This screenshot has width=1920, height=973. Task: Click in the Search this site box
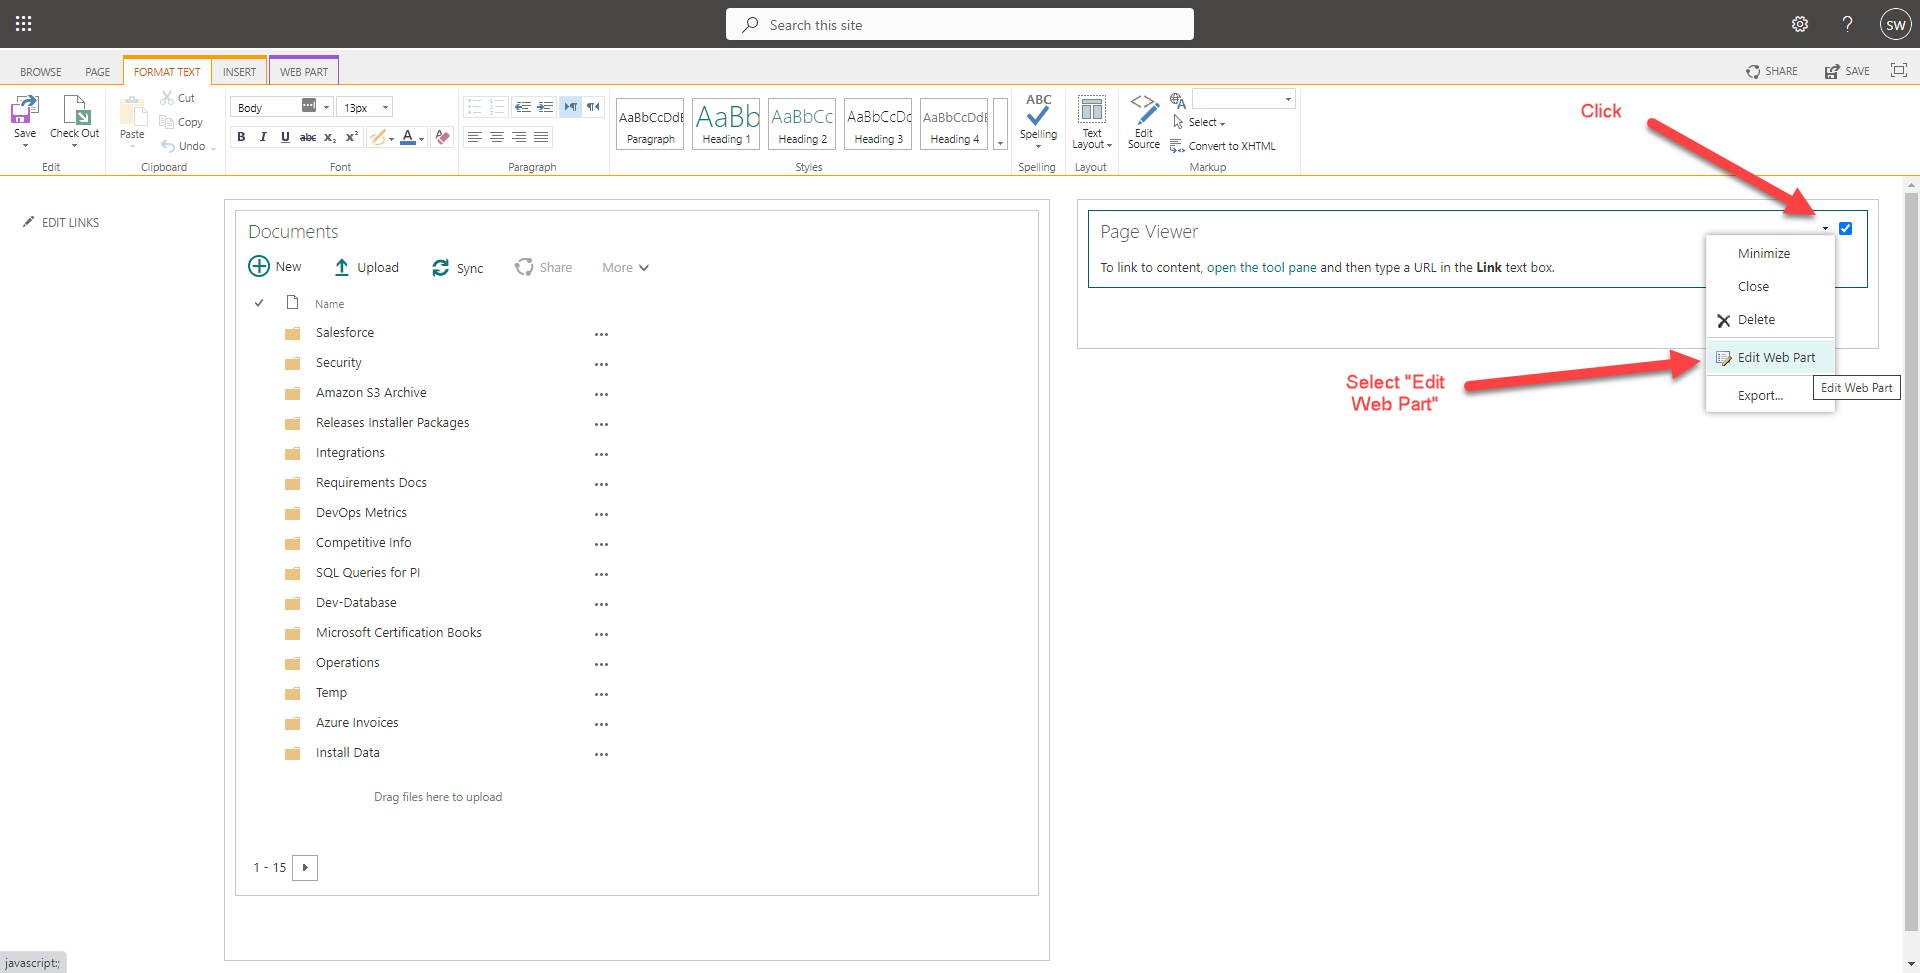pyautogui.click(x=960, y=24)
